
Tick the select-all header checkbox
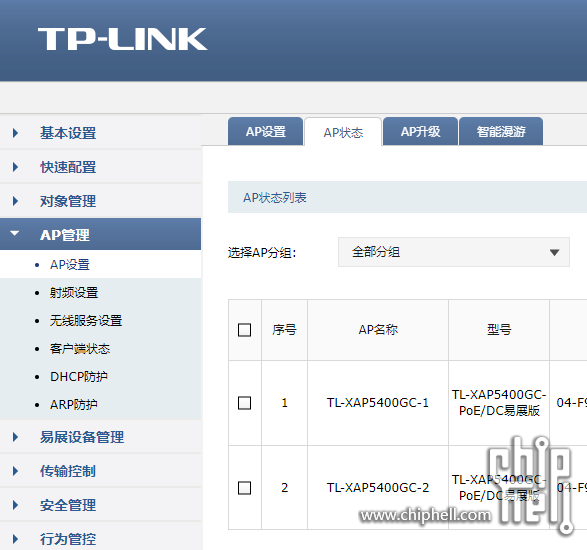point(244,330)
